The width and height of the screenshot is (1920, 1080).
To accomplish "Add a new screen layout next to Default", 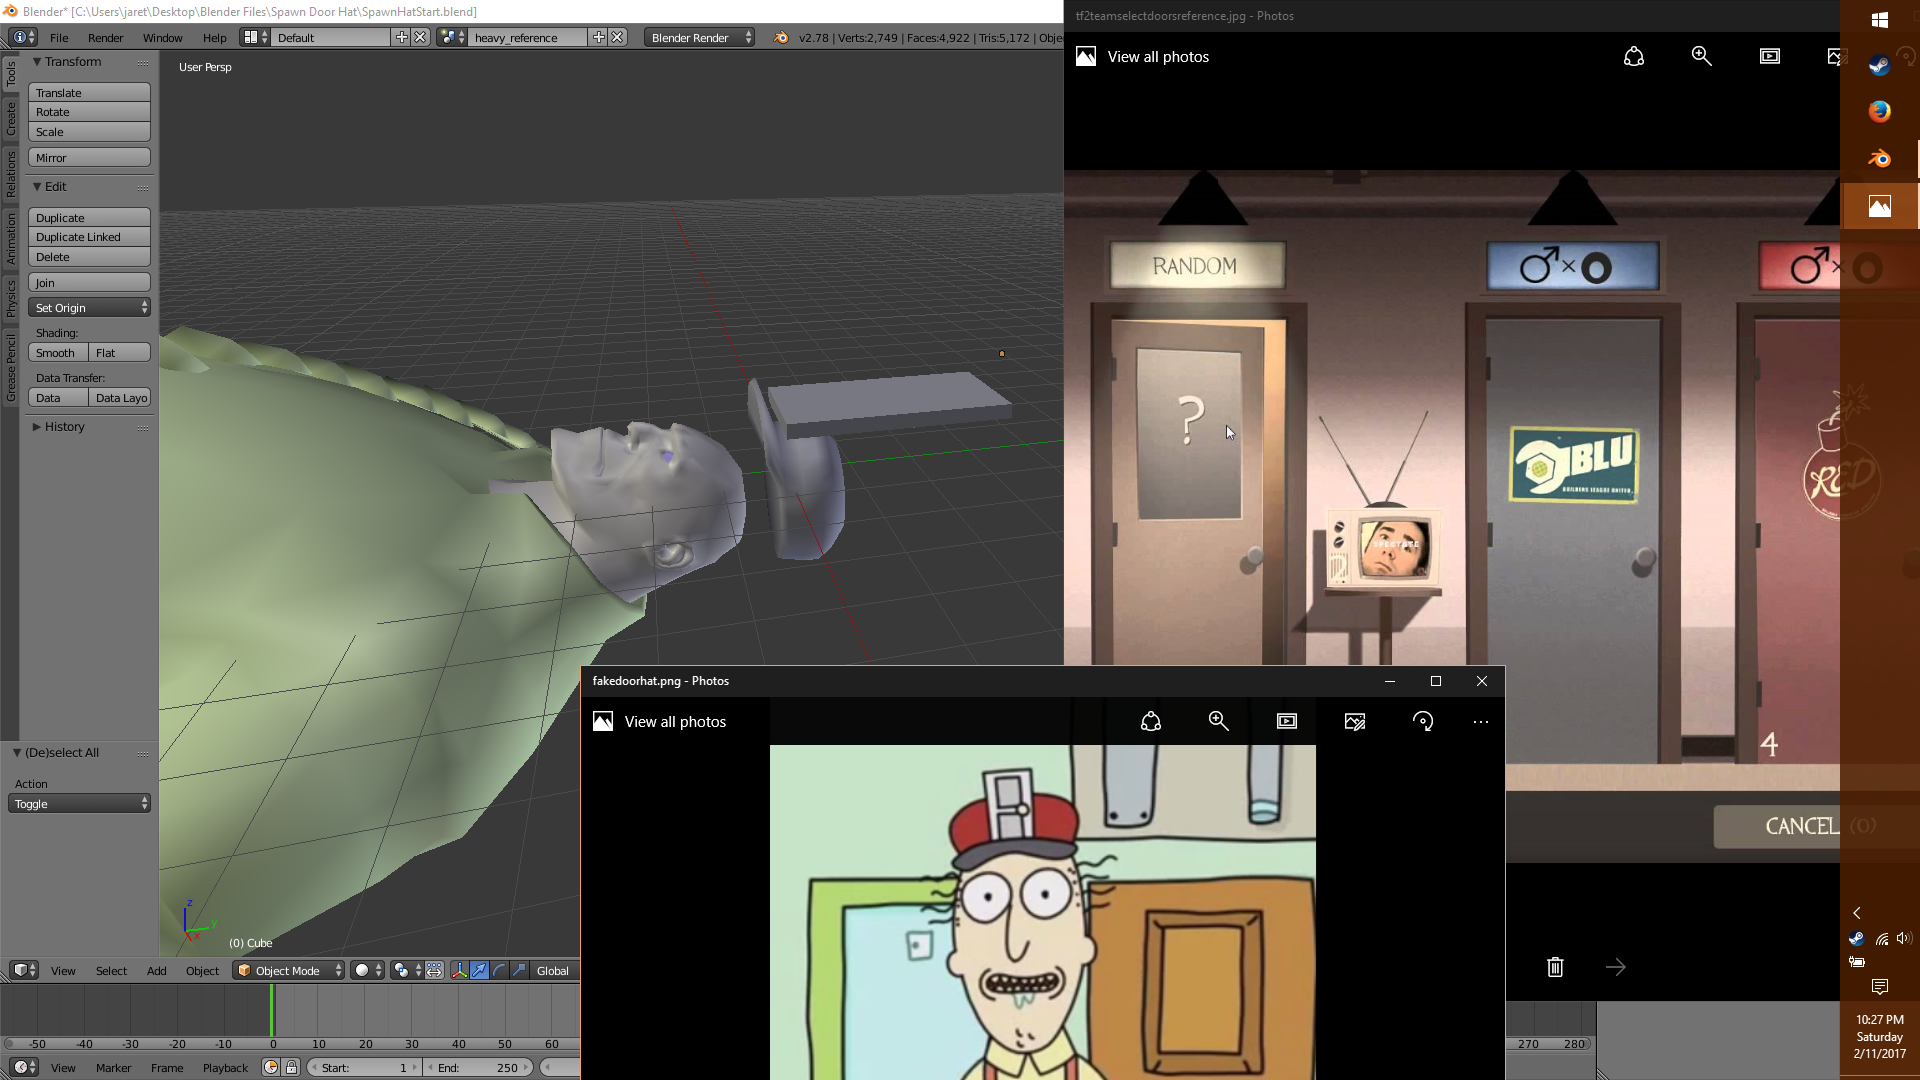I will (402, 37).
